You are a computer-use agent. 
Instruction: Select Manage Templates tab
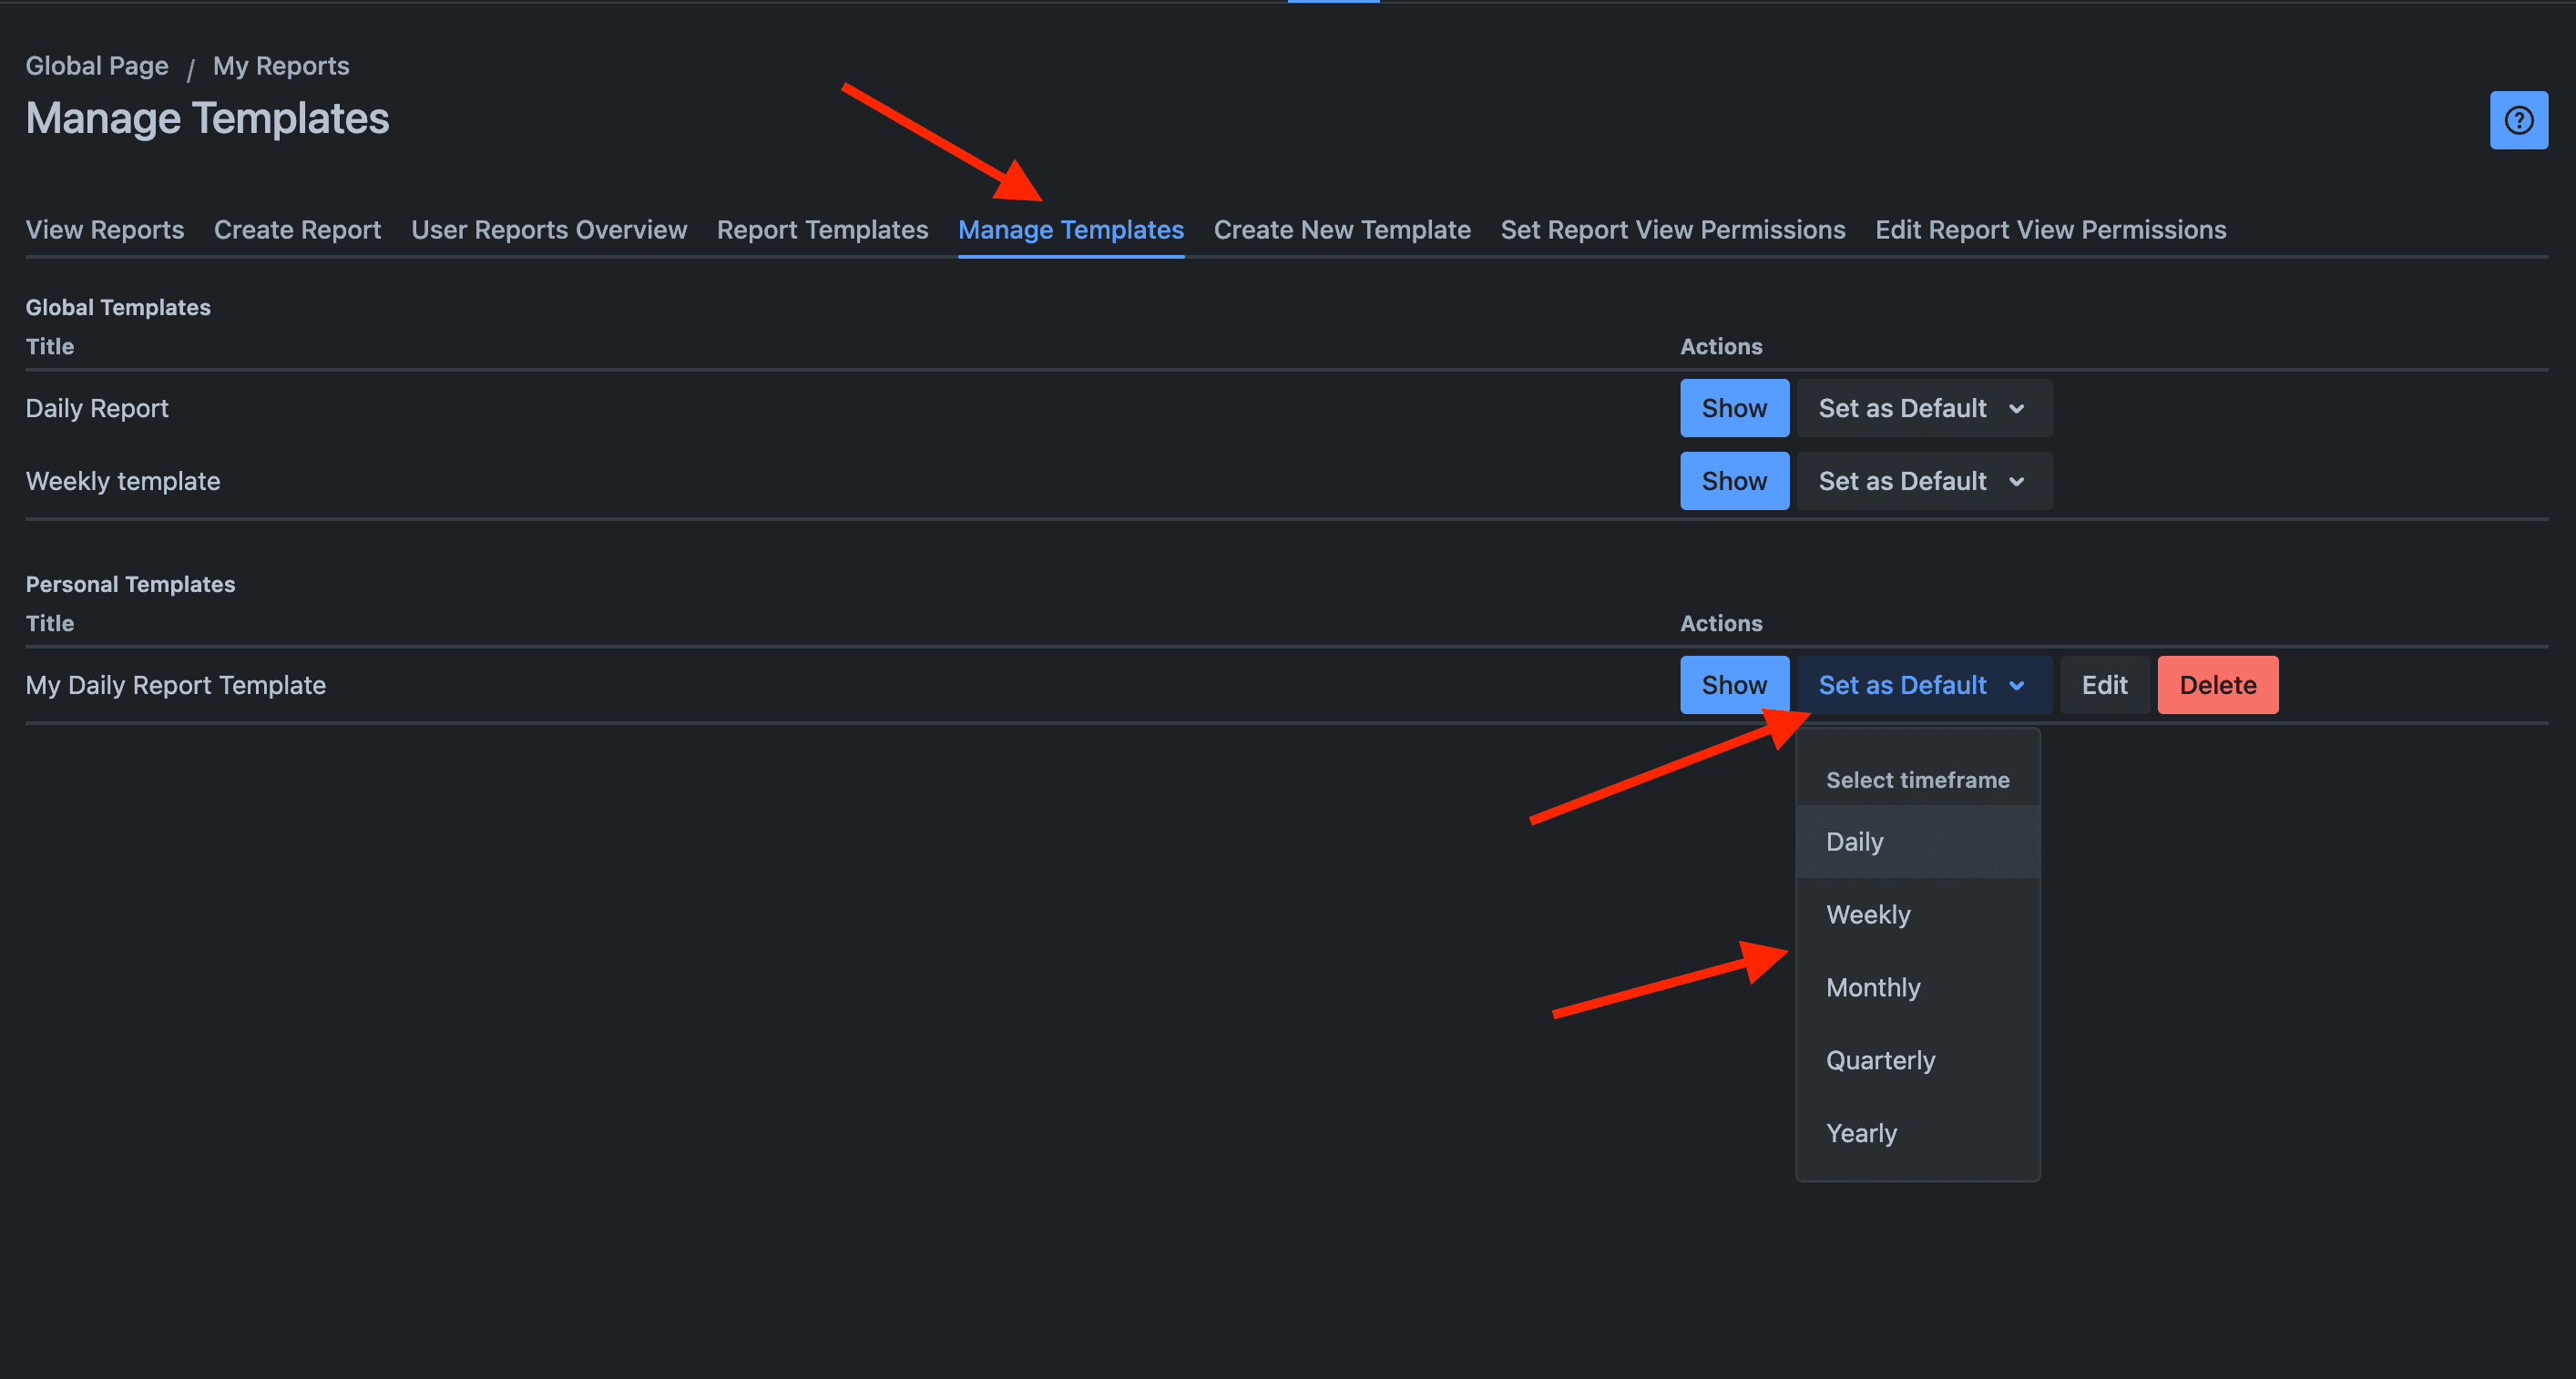(1071, 230)
